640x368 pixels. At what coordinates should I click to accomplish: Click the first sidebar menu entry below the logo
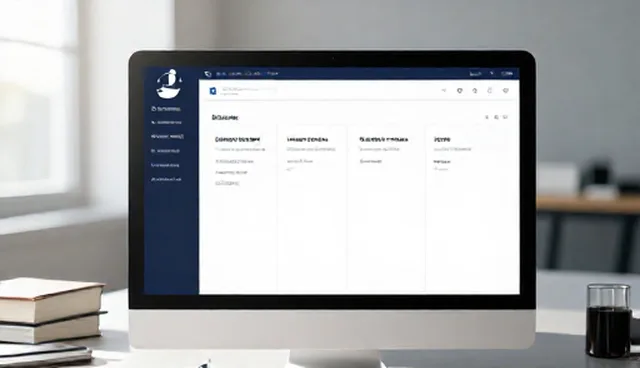click(166, 109)
